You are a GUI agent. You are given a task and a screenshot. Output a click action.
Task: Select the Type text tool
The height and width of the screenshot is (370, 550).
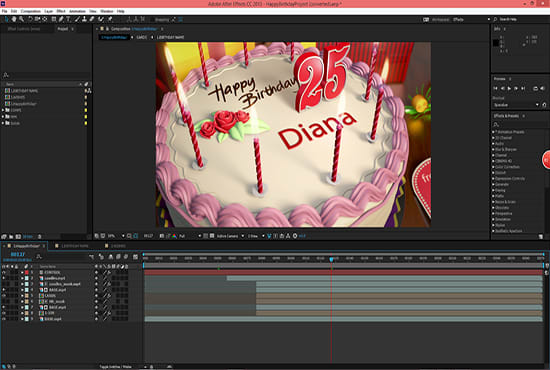pos(68,19)
